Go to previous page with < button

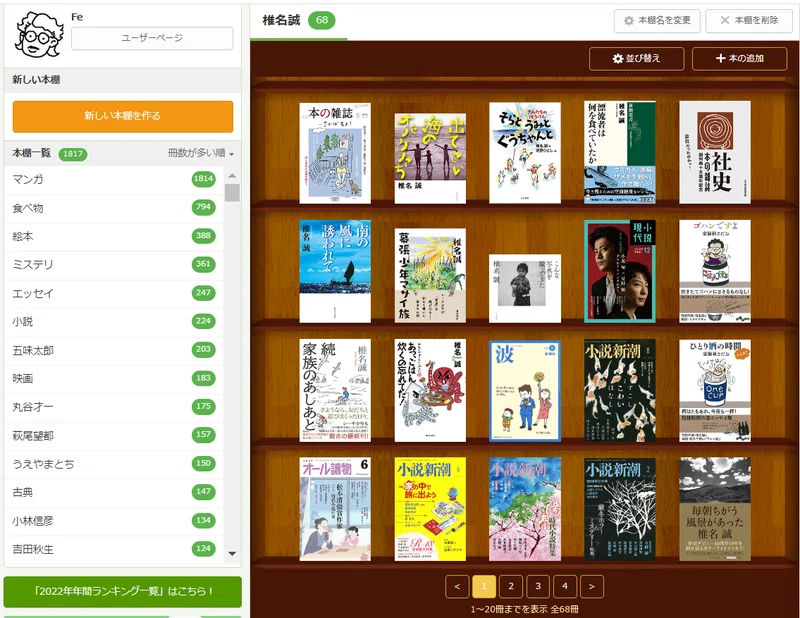pyautogui.click(x=457, y=586)
